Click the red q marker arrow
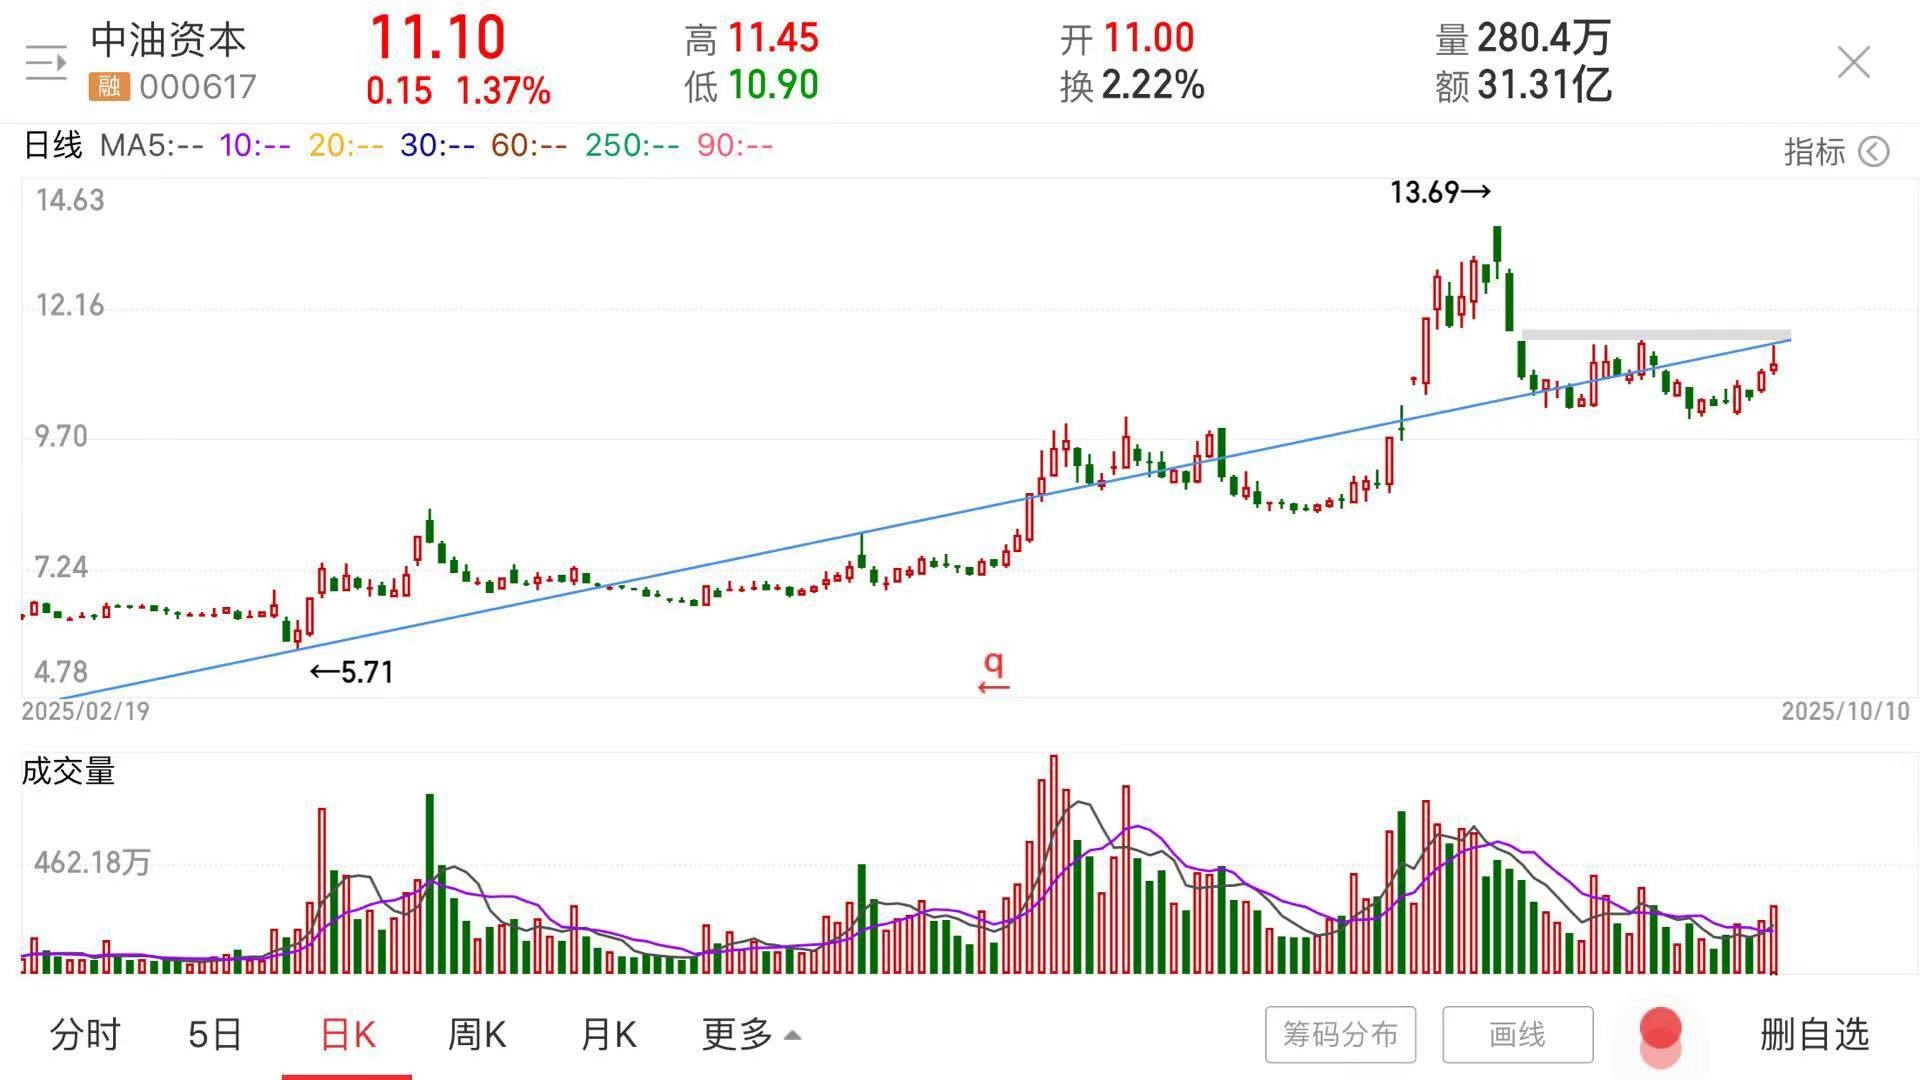 (x=993, y=674)
